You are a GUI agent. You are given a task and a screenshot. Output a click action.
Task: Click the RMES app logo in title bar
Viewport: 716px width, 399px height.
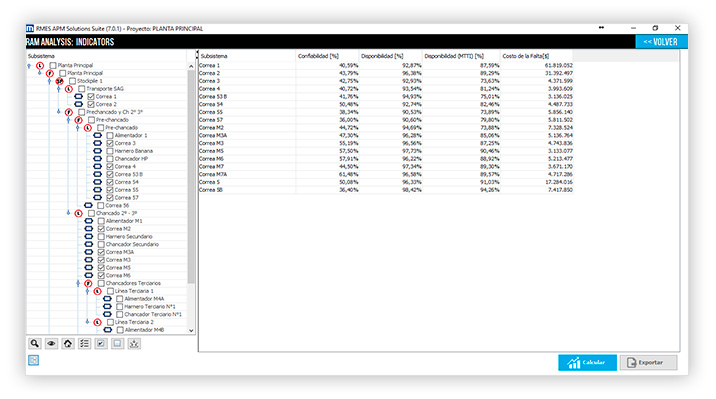pos(30,28)
